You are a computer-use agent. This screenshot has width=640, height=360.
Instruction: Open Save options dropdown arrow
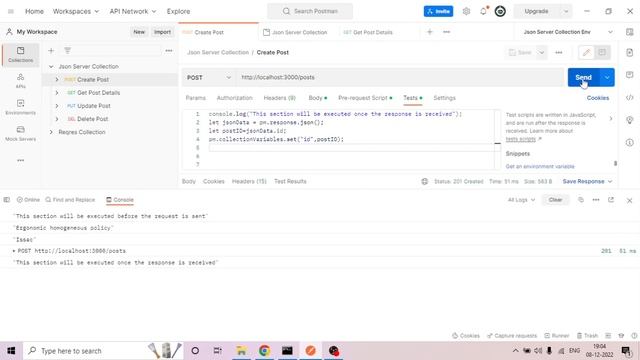pos(542,52)
